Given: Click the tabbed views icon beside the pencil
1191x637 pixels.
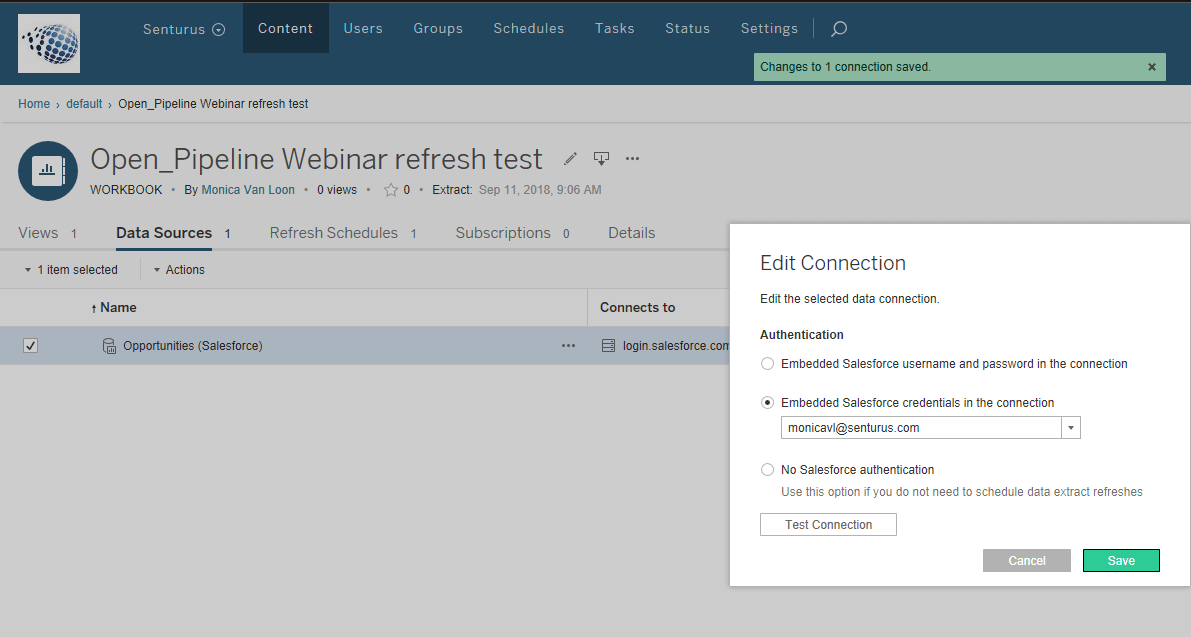Looking at the screenshot, I should (x=601, y=158).
